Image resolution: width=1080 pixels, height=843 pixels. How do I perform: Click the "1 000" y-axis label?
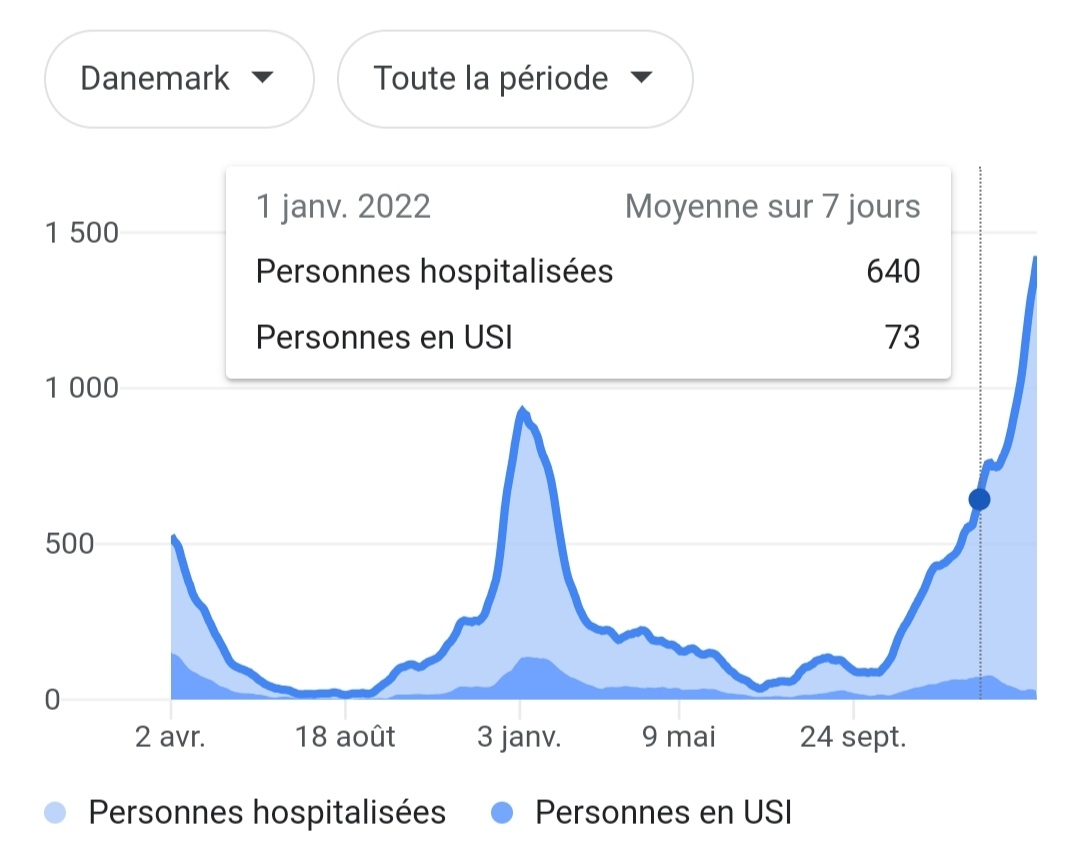click(81, 388)
